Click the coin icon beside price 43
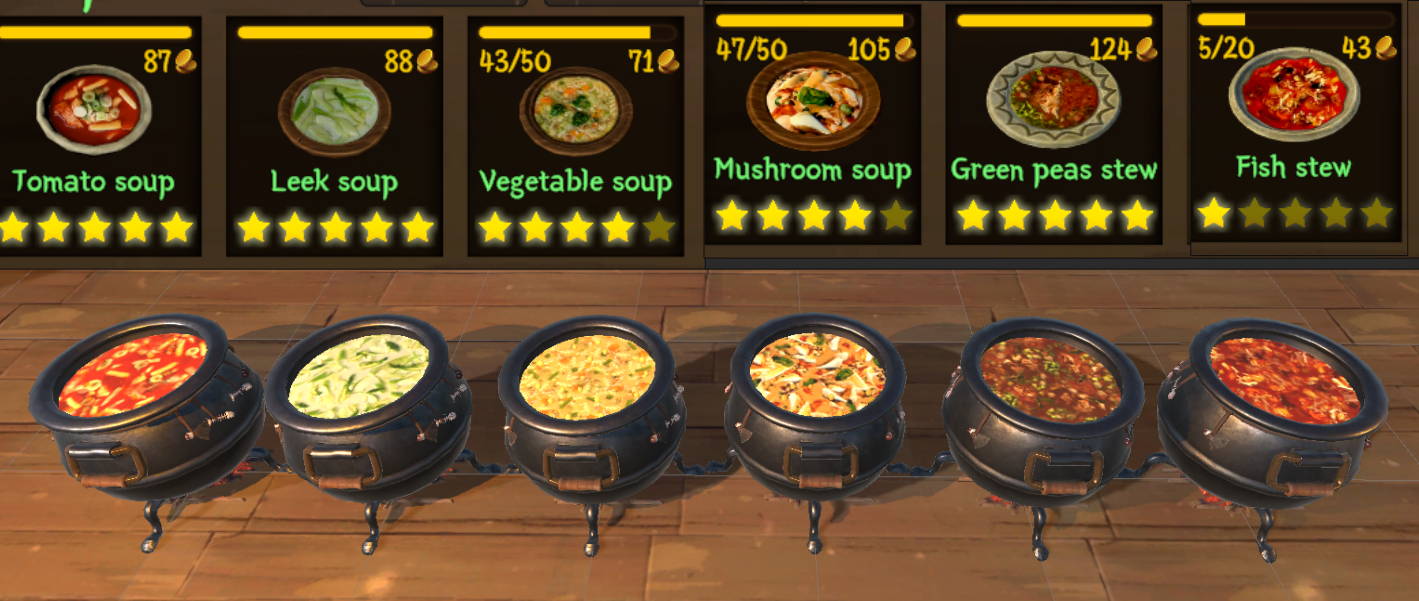 1386,48
